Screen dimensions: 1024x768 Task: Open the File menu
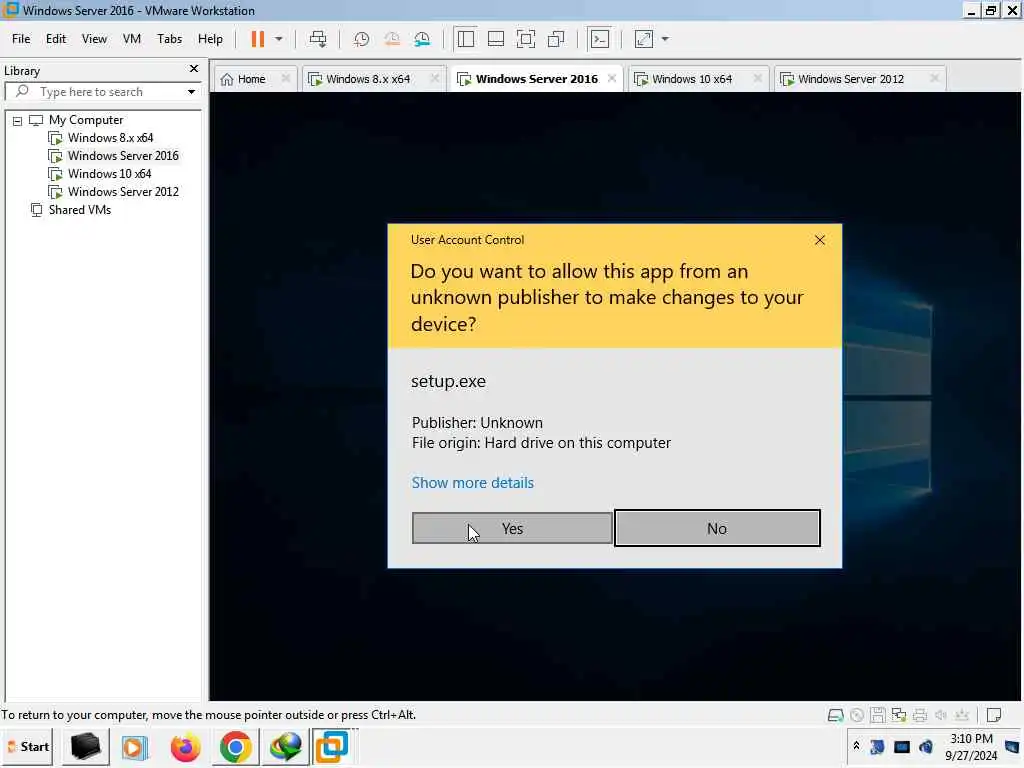(x=21, y=39)
